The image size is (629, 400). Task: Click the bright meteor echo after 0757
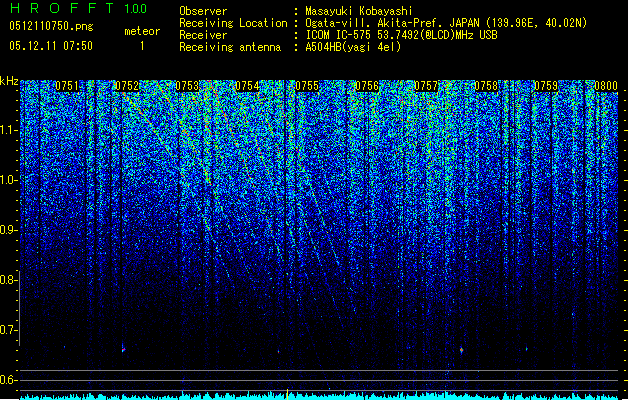click(461, 350)
